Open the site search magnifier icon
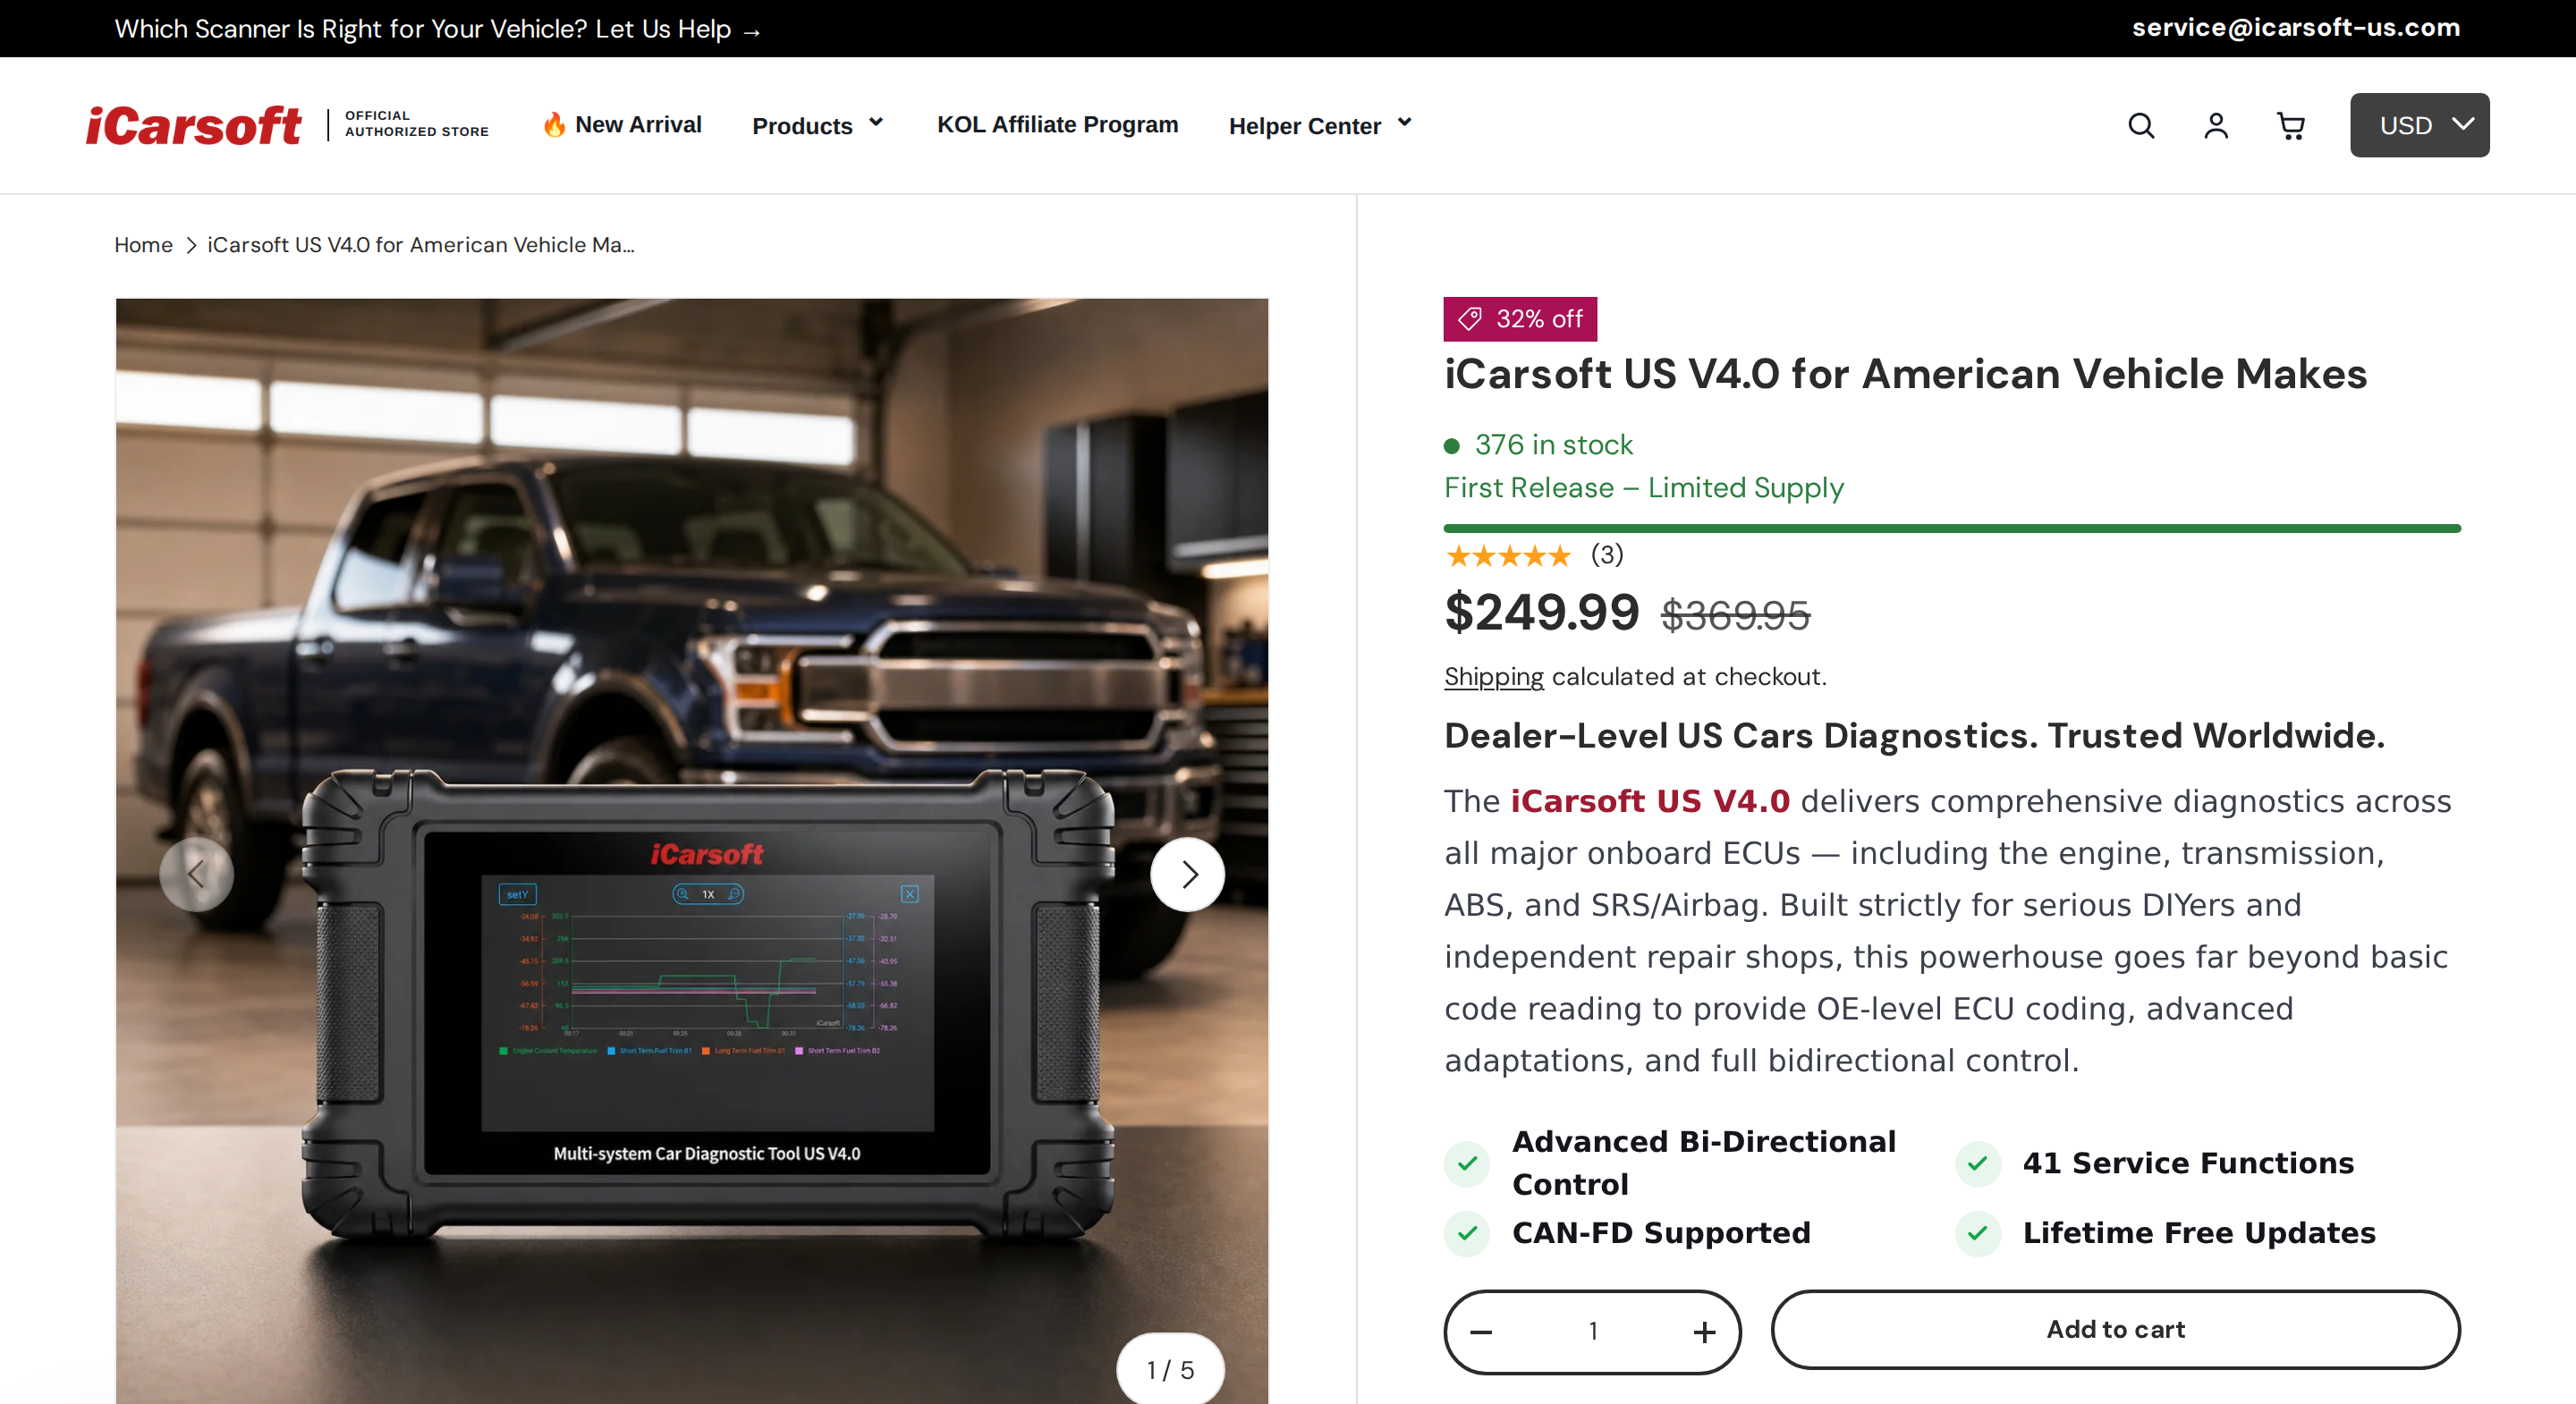The image size is (2576, 1404). click(2141, 126)
